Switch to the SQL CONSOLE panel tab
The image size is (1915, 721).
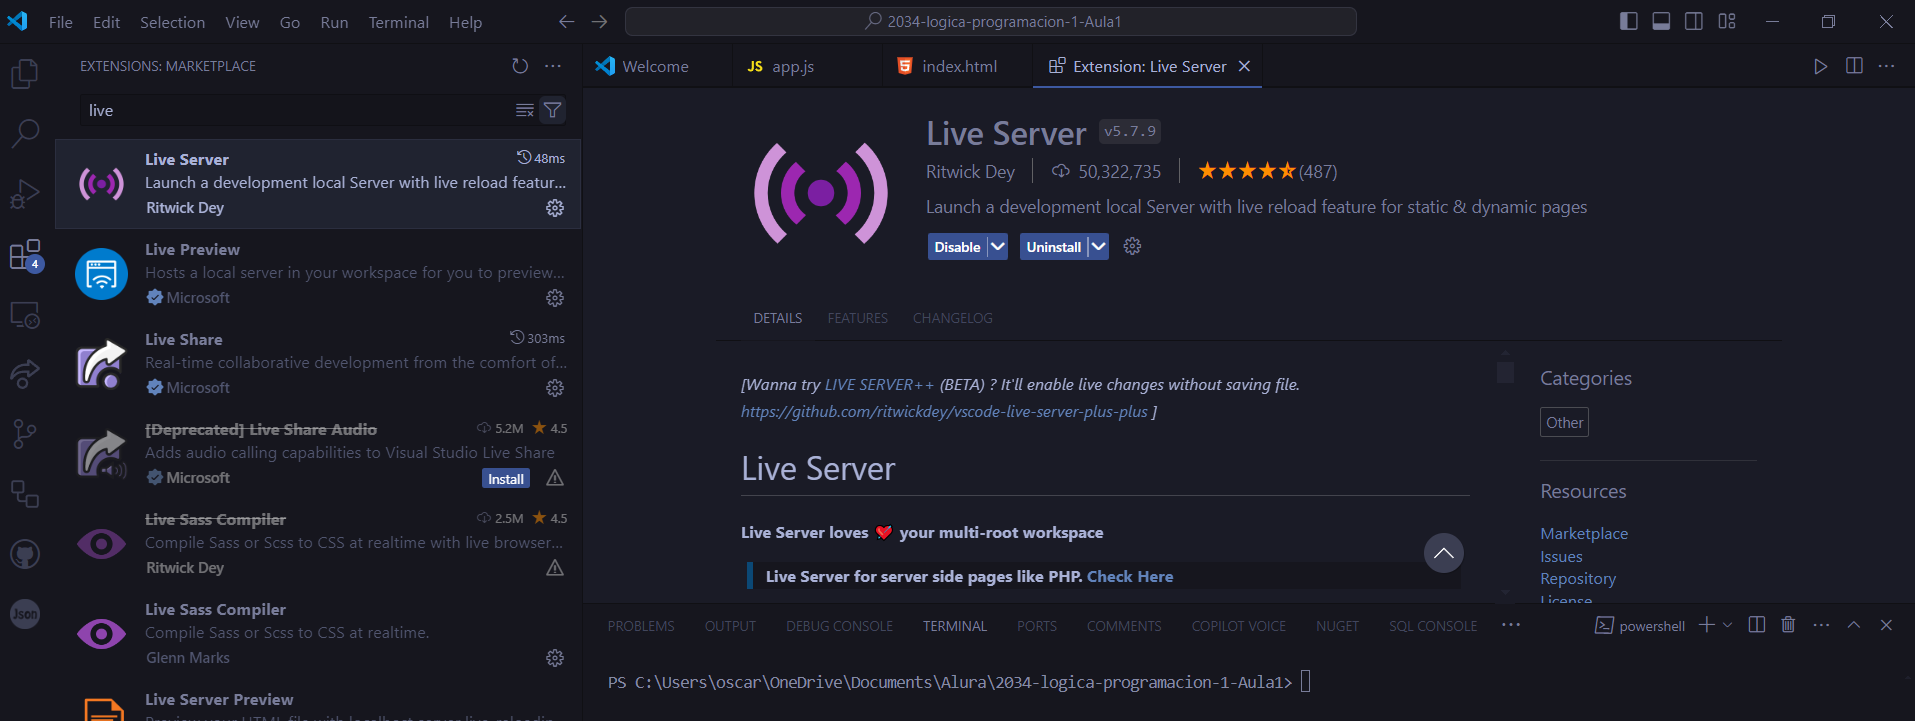click(x=1432, y=626)
